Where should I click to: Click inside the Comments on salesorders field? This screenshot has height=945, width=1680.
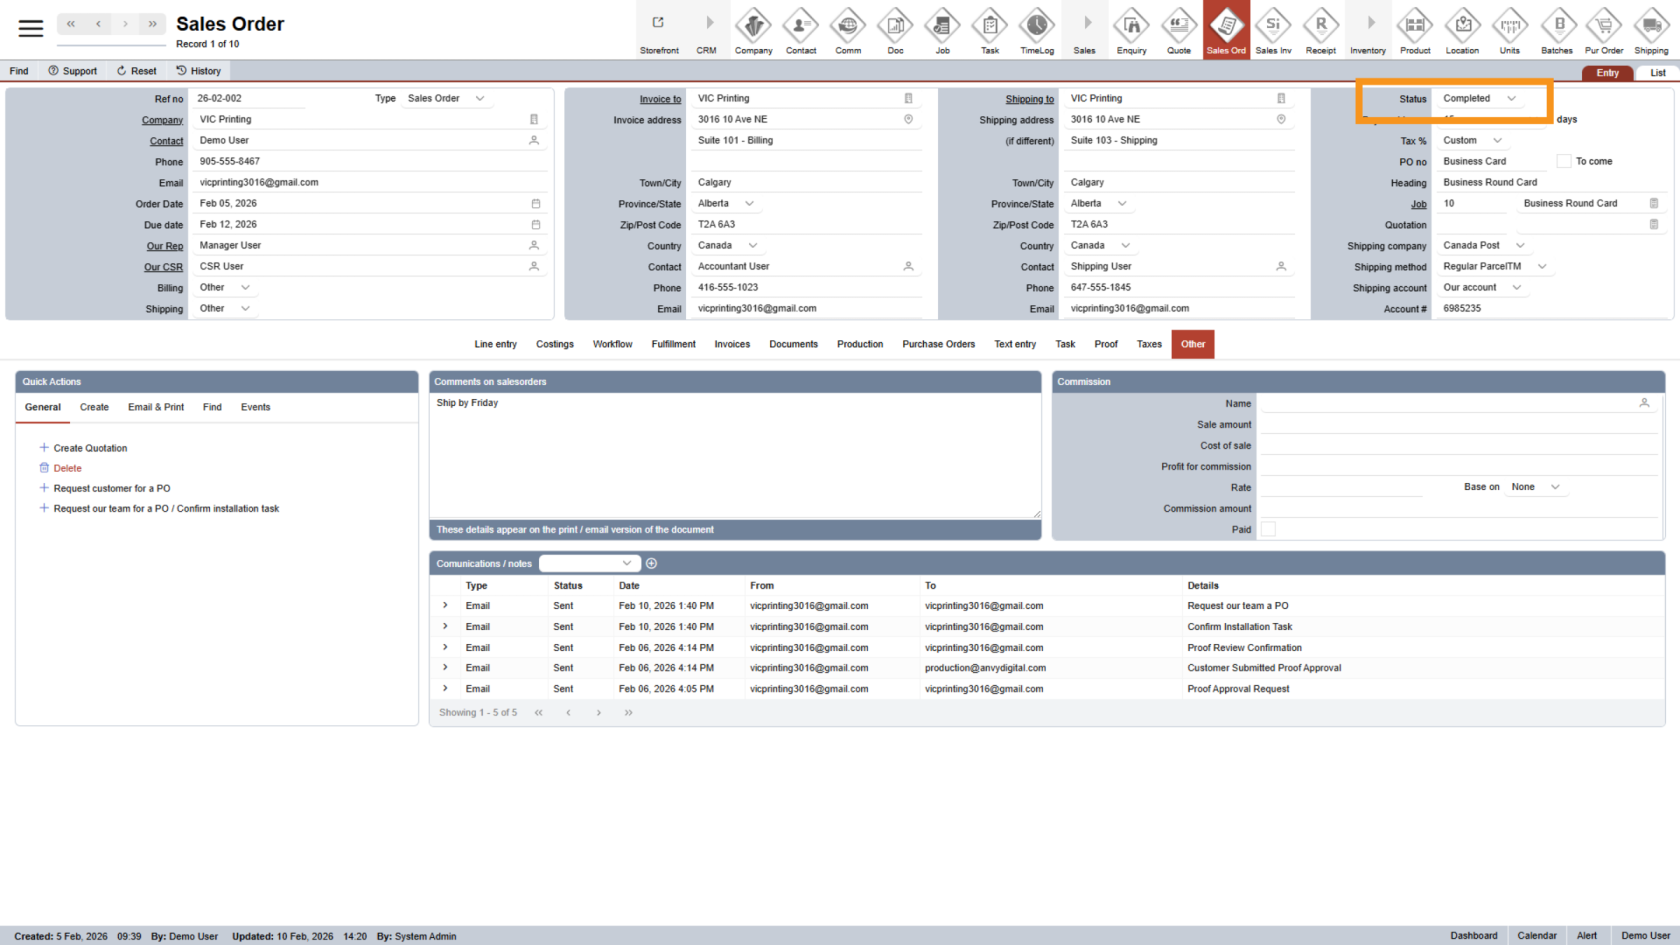(x=735, y=450)
